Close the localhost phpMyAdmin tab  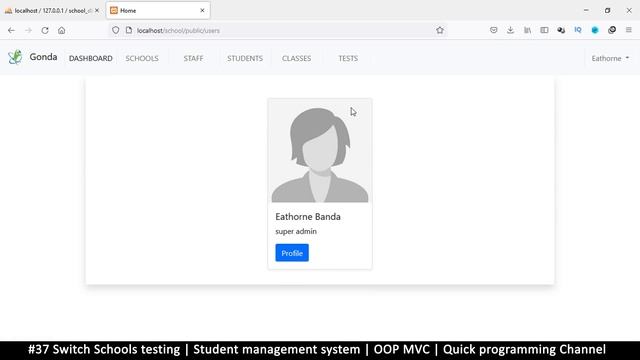97,11
